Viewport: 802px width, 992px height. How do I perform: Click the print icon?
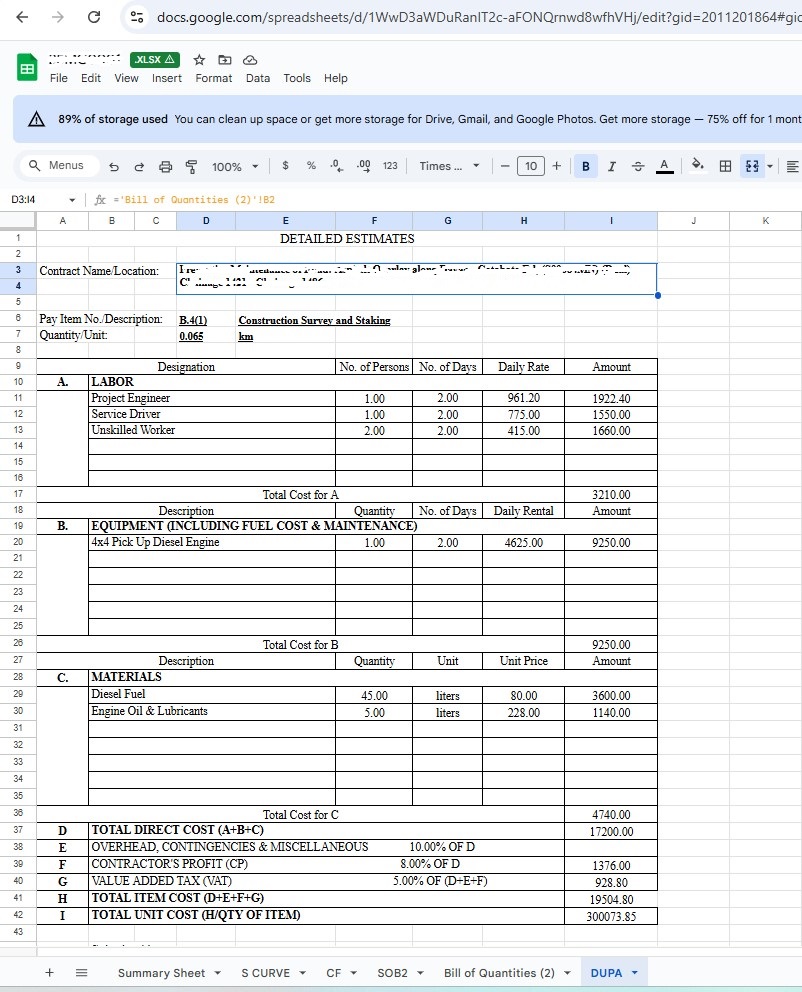click(x=165, y=166)
